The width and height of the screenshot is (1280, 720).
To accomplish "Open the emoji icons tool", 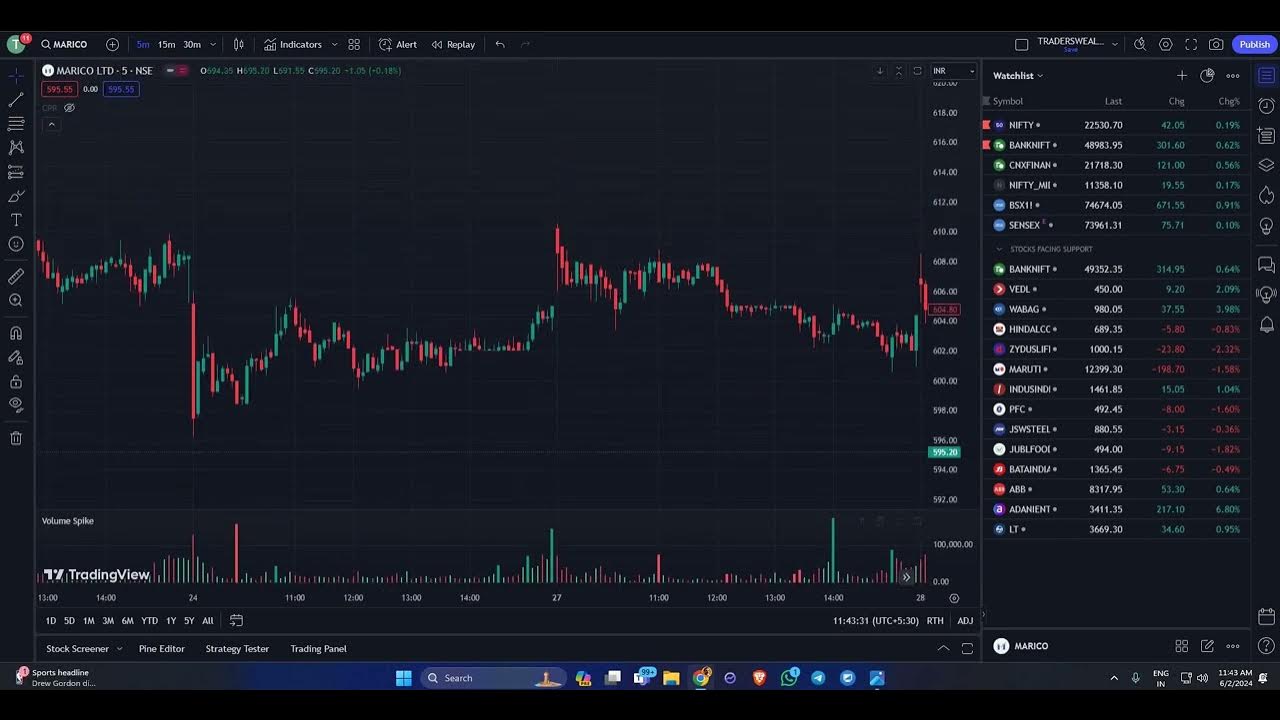I will tap(16, 244).
